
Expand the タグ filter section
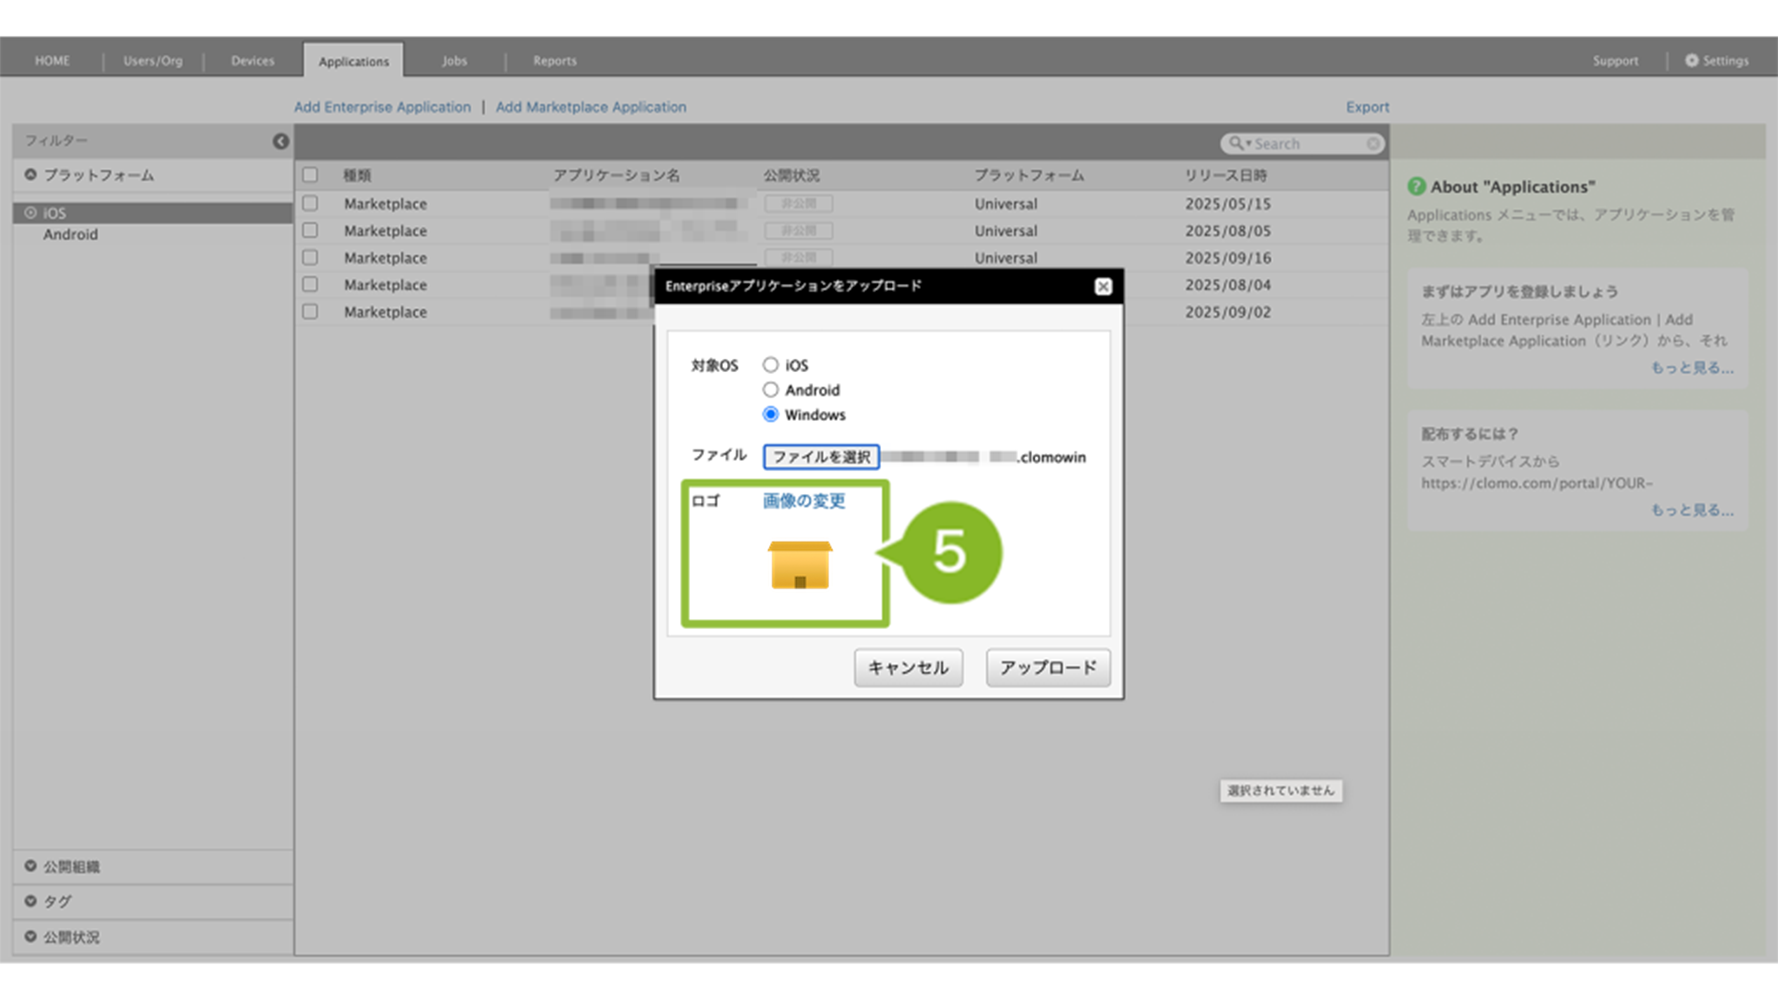(31, 901)
